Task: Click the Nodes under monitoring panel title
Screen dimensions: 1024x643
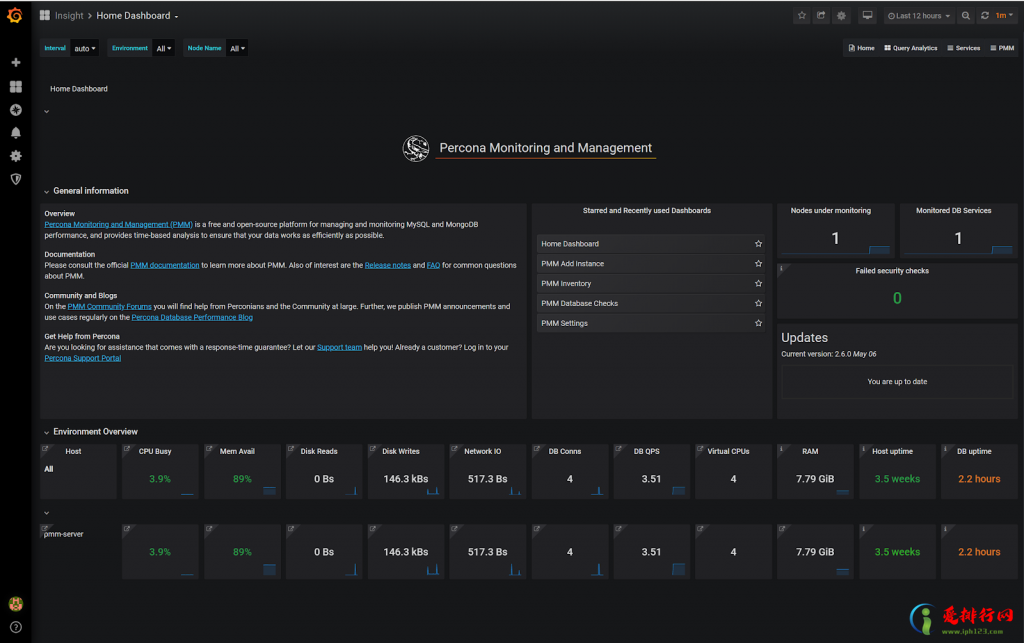Action: 831,211
